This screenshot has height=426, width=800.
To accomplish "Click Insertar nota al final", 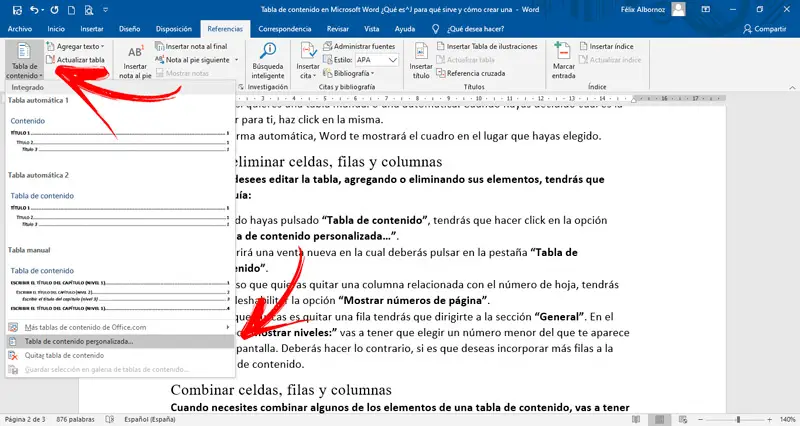I will point(191,46).
